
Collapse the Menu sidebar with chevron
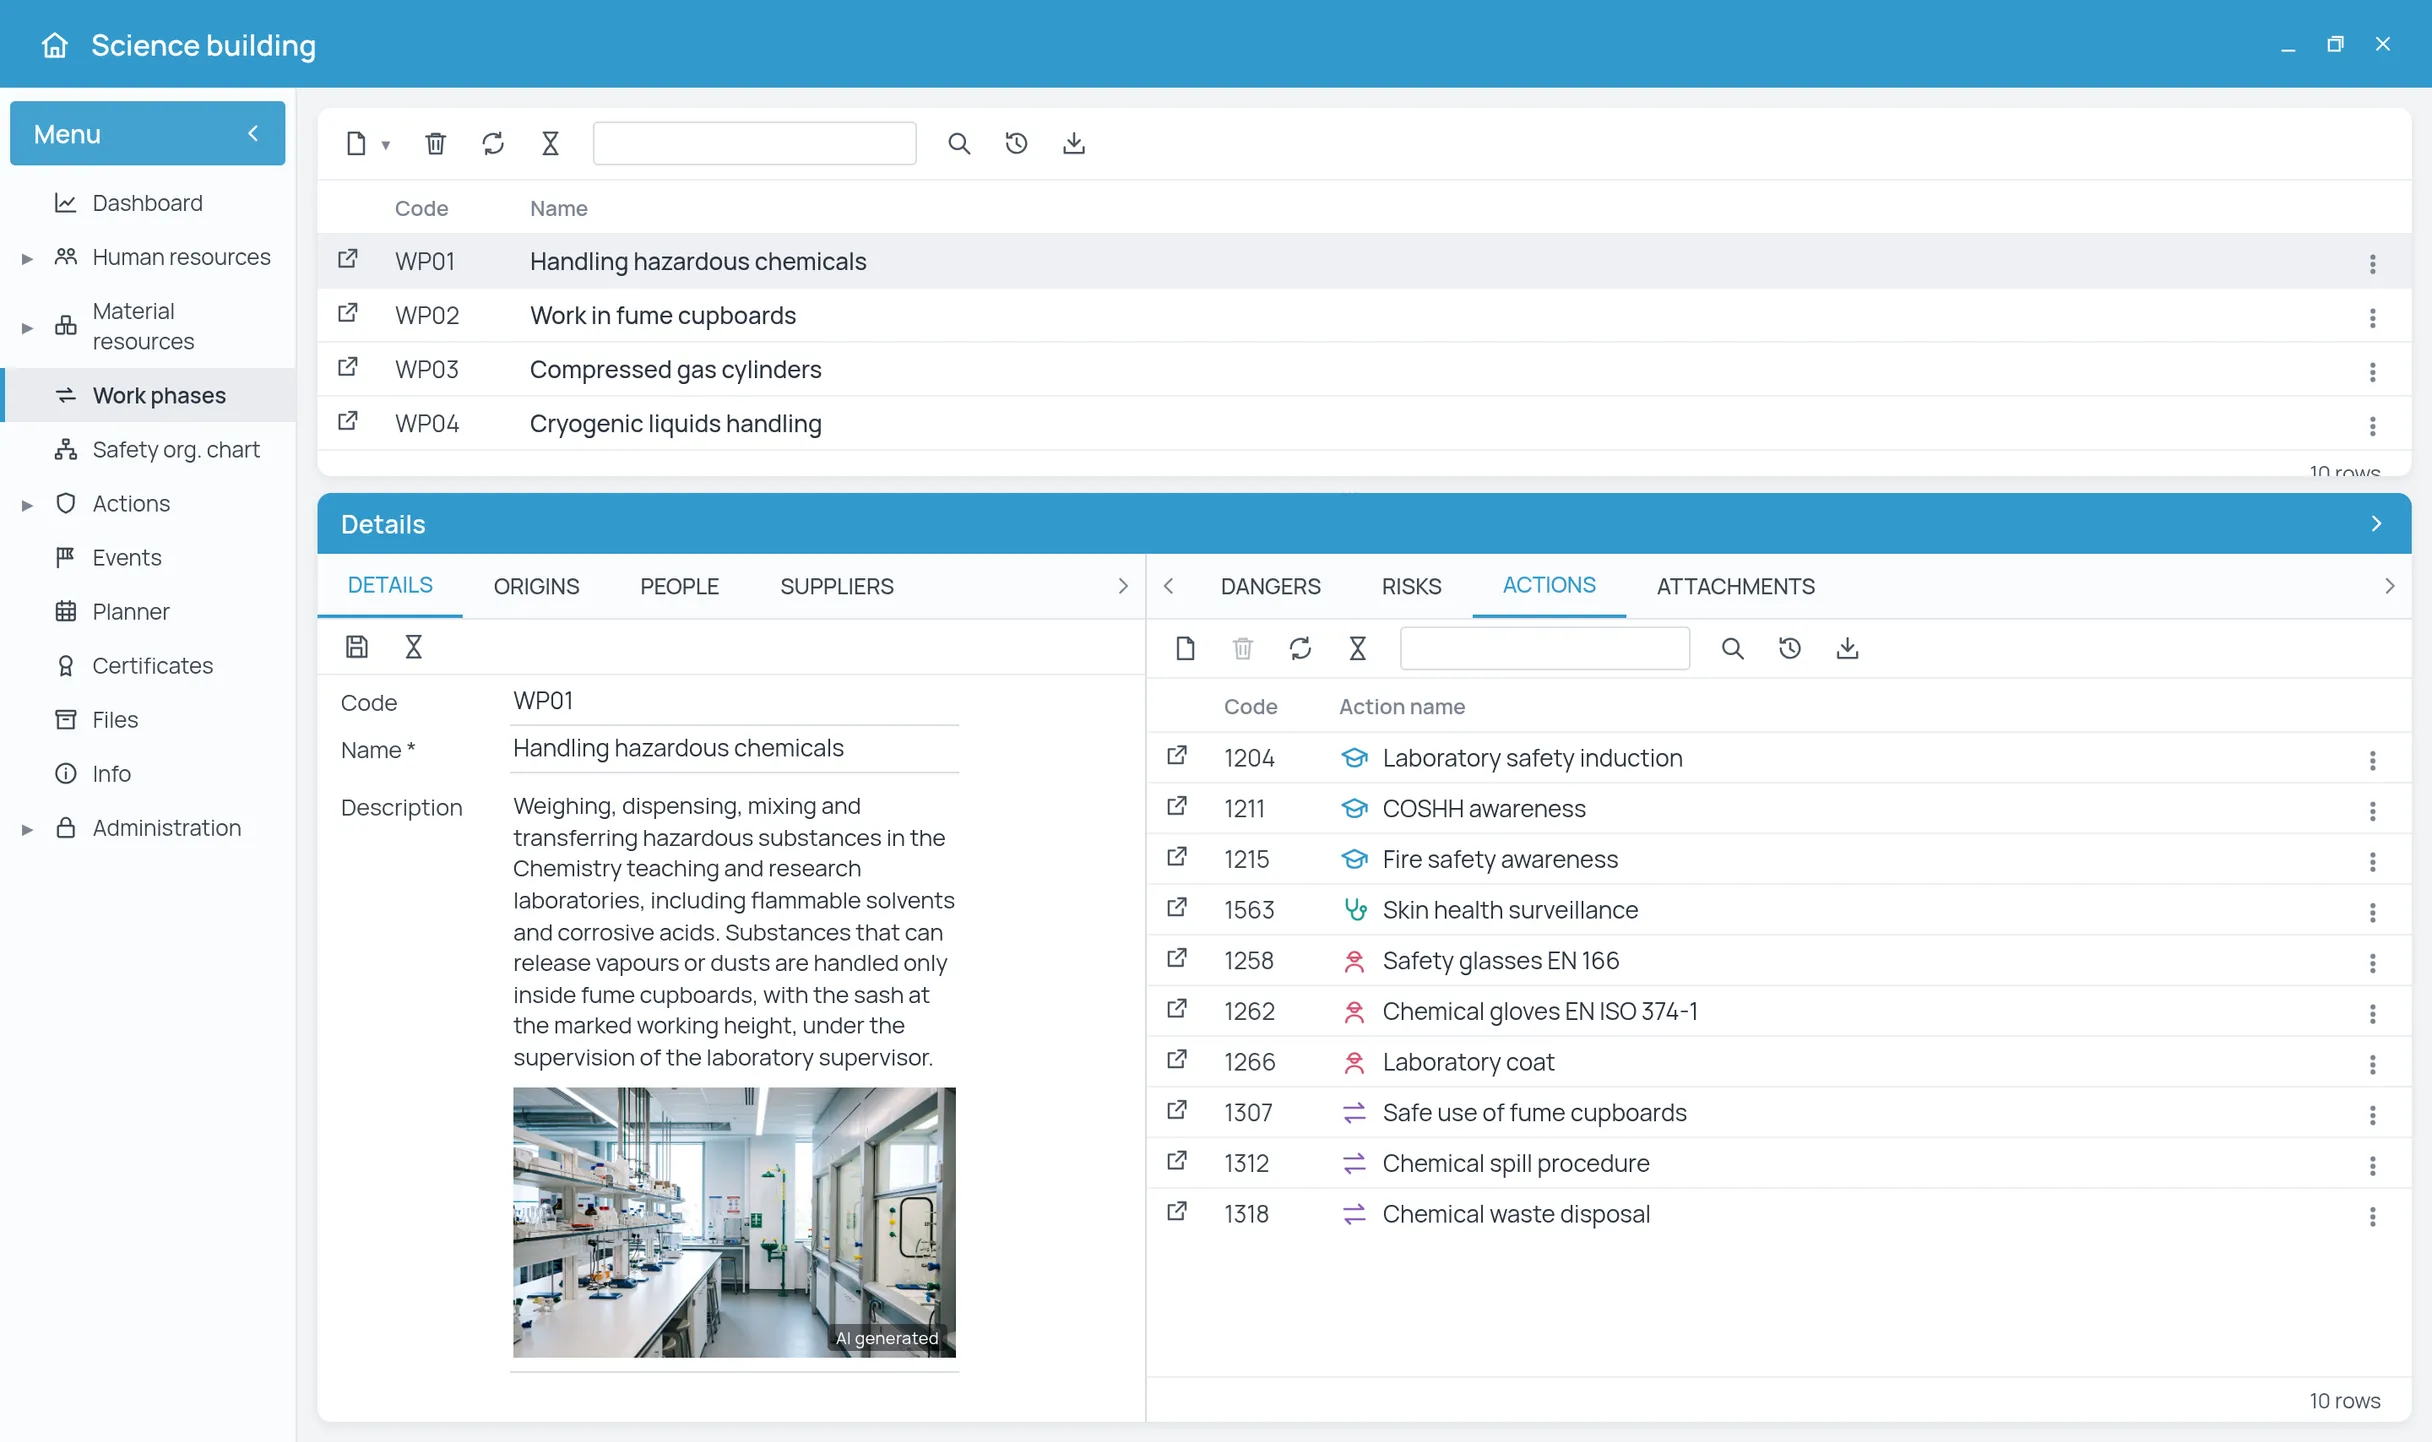(253, 133)
